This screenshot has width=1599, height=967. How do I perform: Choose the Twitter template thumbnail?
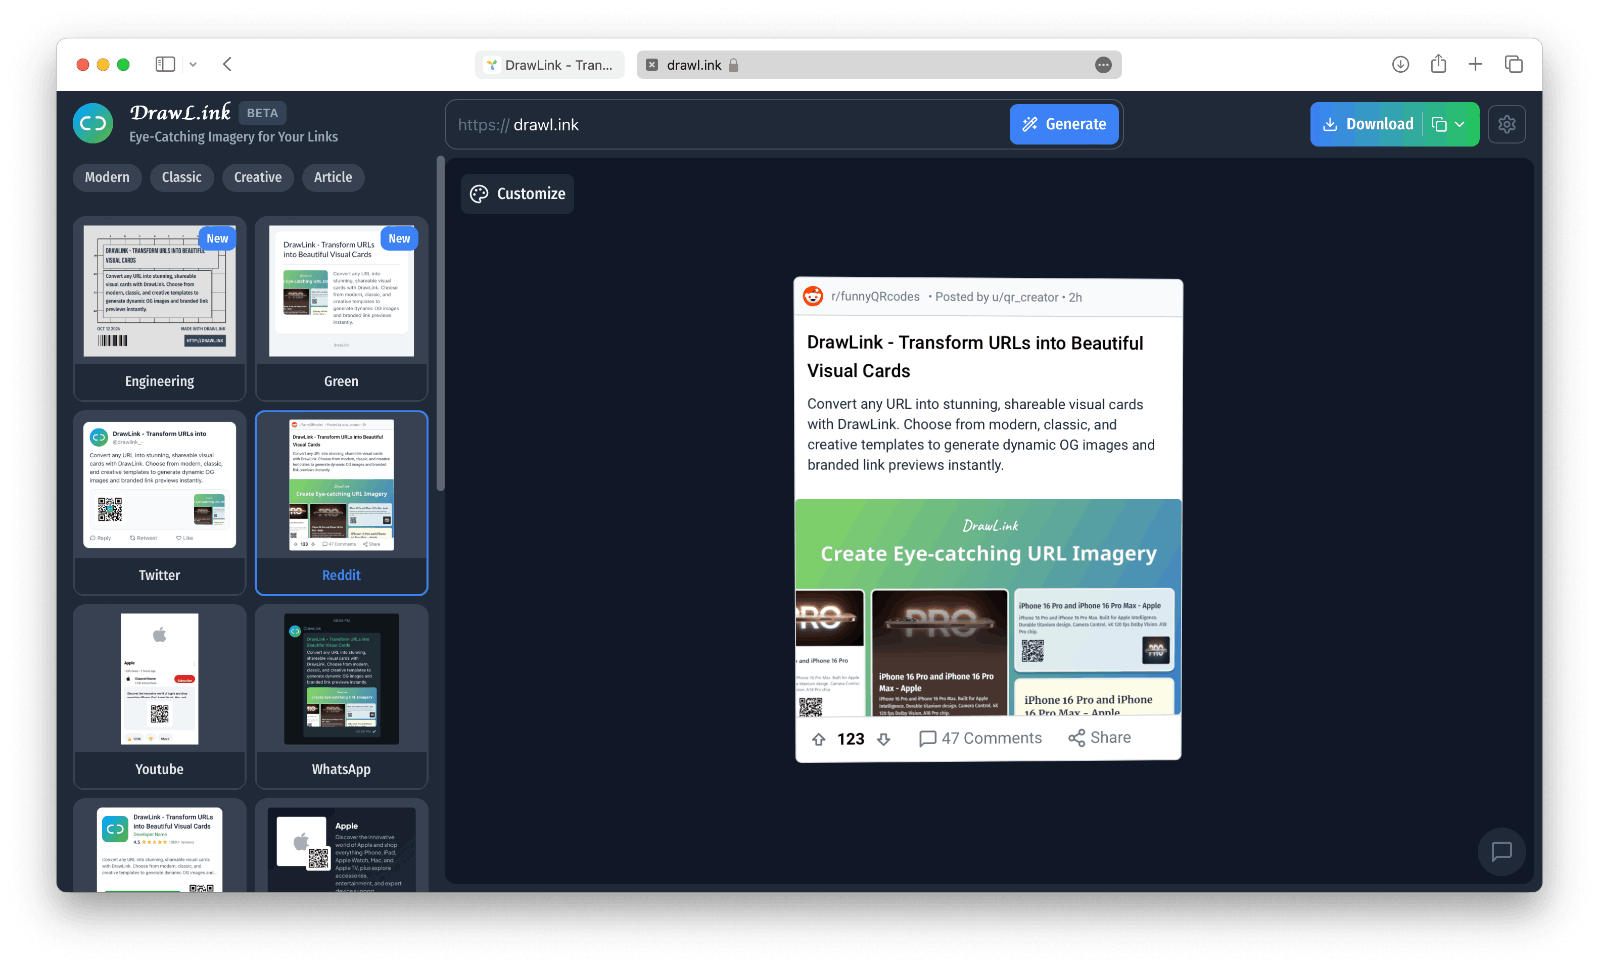pyautogui.click(x=160, y=503)
